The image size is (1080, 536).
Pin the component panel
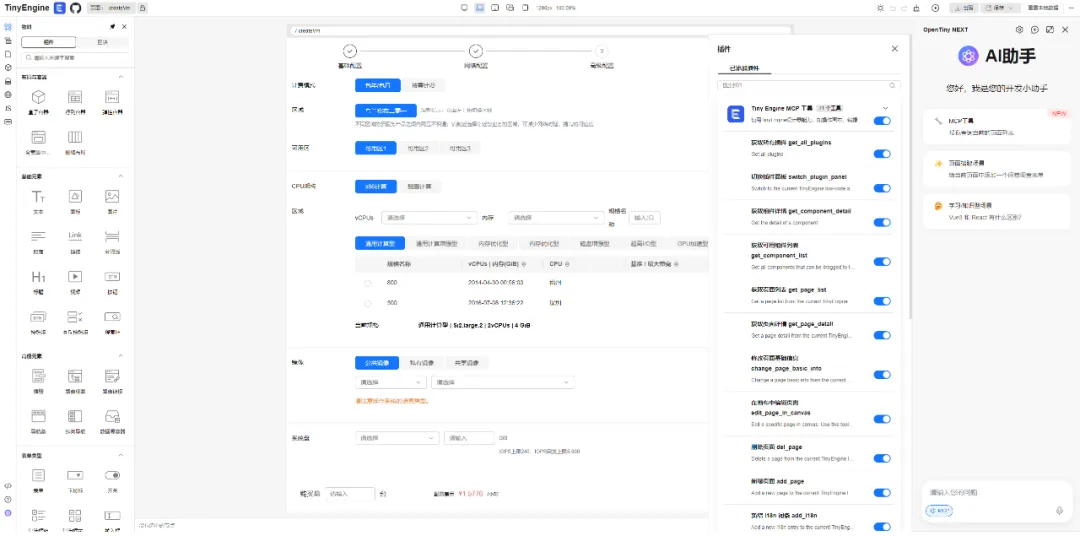pyautogui.click(x=112, y=27)
